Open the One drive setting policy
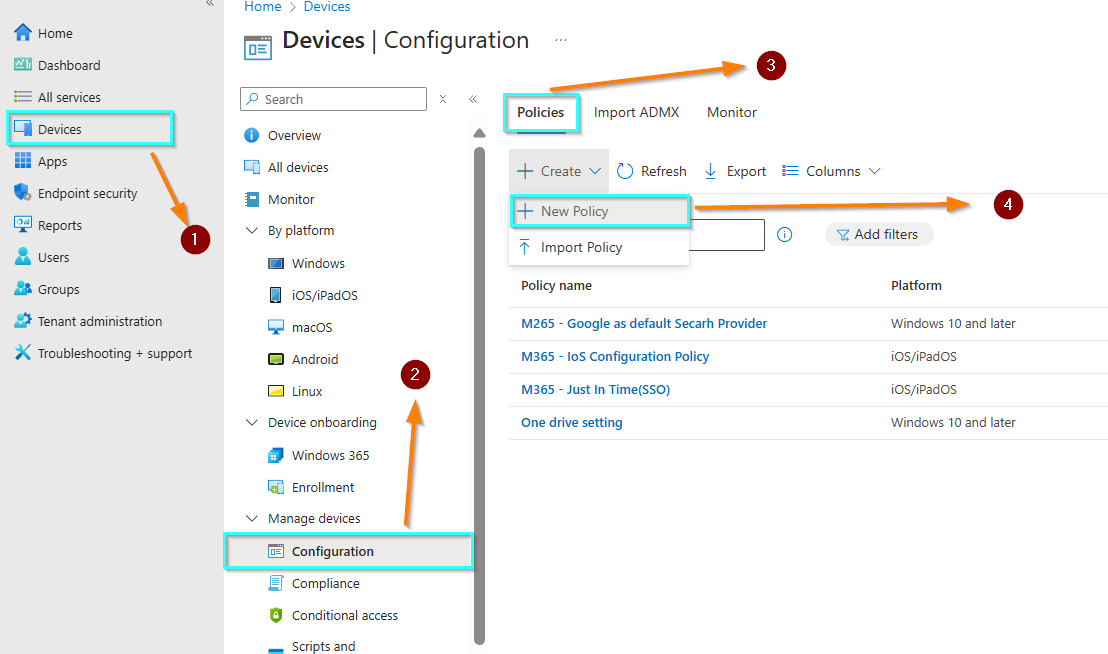The width and height of the screenshot is (1108, 654). [572, 422]
